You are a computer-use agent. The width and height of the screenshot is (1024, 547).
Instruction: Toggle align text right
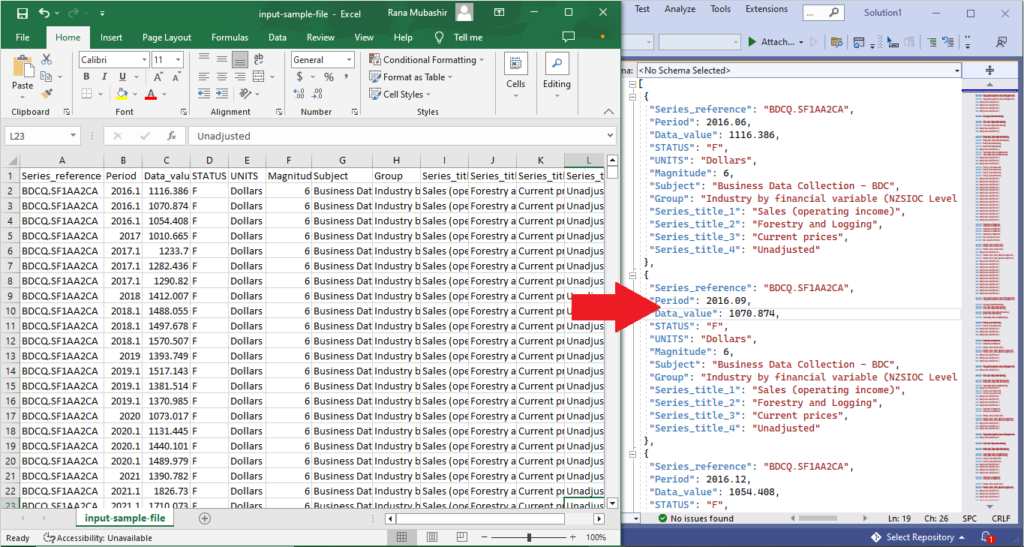click(x=240, y=76)
